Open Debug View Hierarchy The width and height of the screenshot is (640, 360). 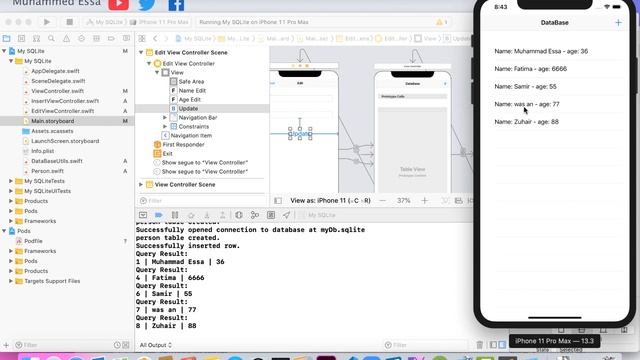[239, 215]
